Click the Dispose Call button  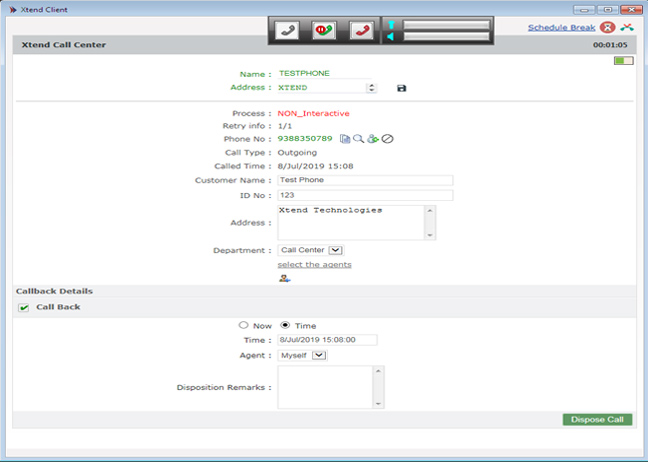(x=597, y=419)
